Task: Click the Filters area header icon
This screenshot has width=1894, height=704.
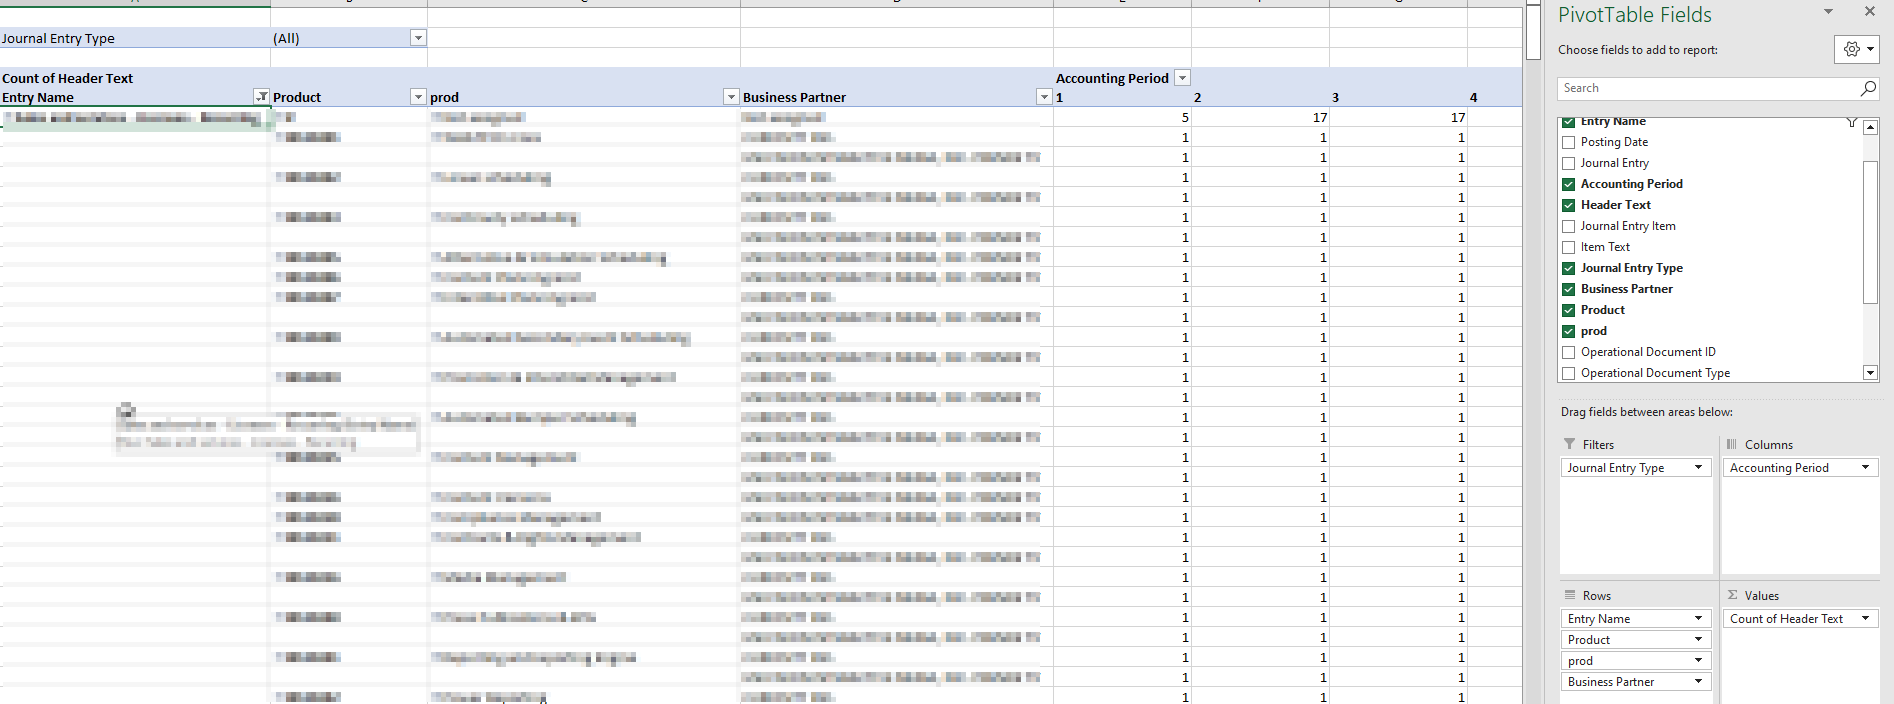Action: click(1569, 444)
